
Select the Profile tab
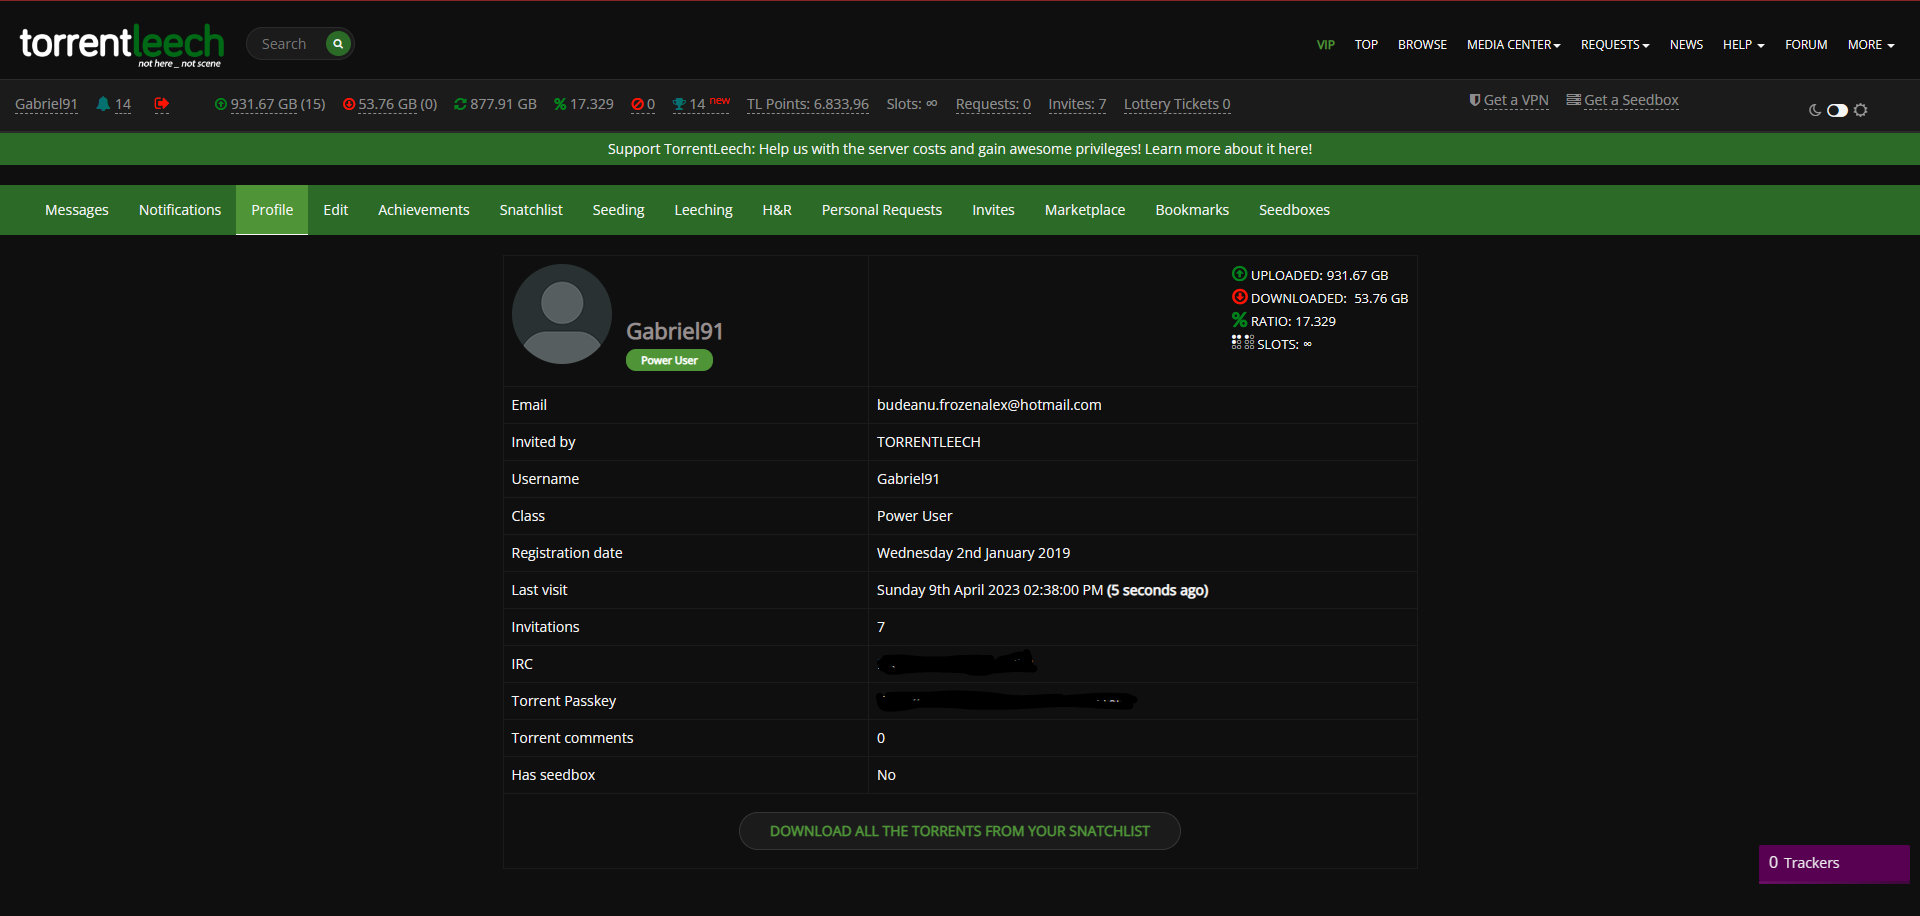[x=272, y=210]
